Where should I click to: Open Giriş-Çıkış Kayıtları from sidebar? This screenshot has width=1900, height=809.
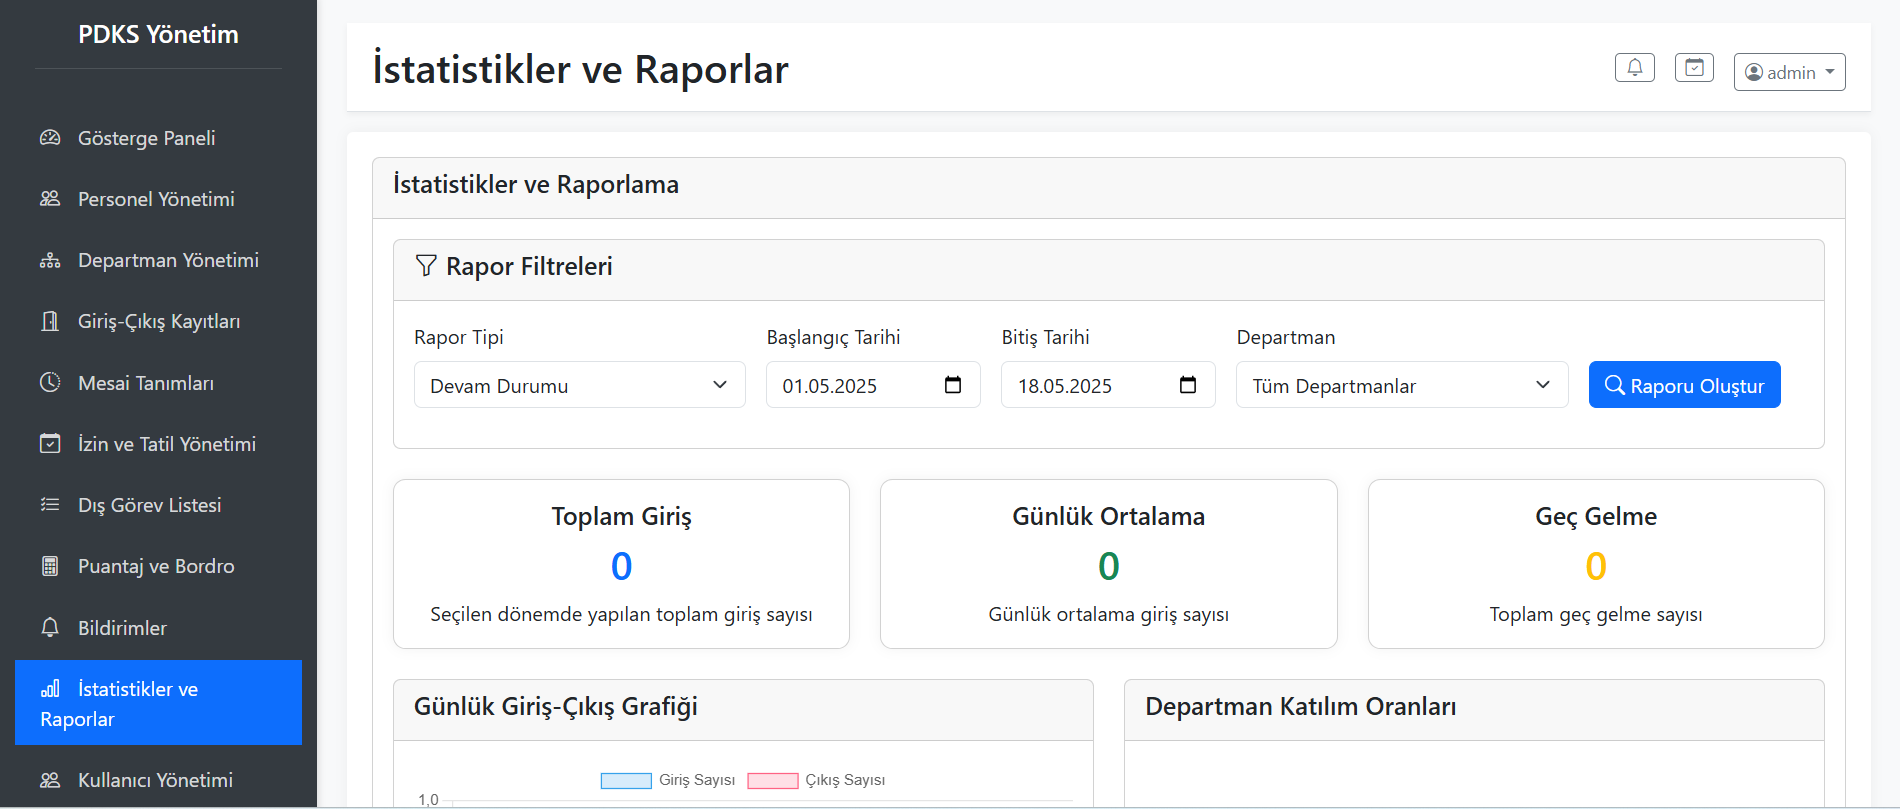point(159,321)
